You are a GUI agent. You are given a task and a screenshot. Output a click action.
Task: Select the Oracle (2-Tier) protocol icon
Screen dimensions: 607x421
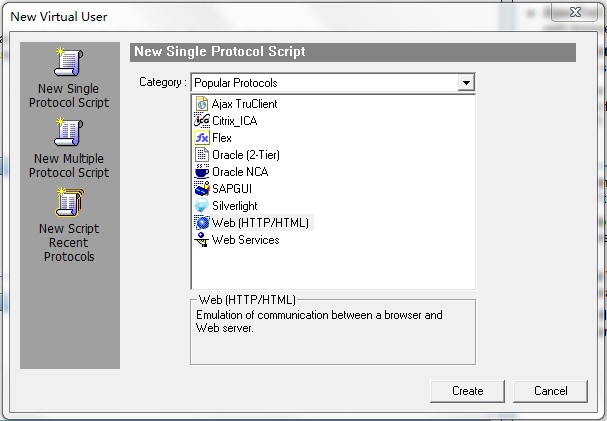[x=202, y=155]
